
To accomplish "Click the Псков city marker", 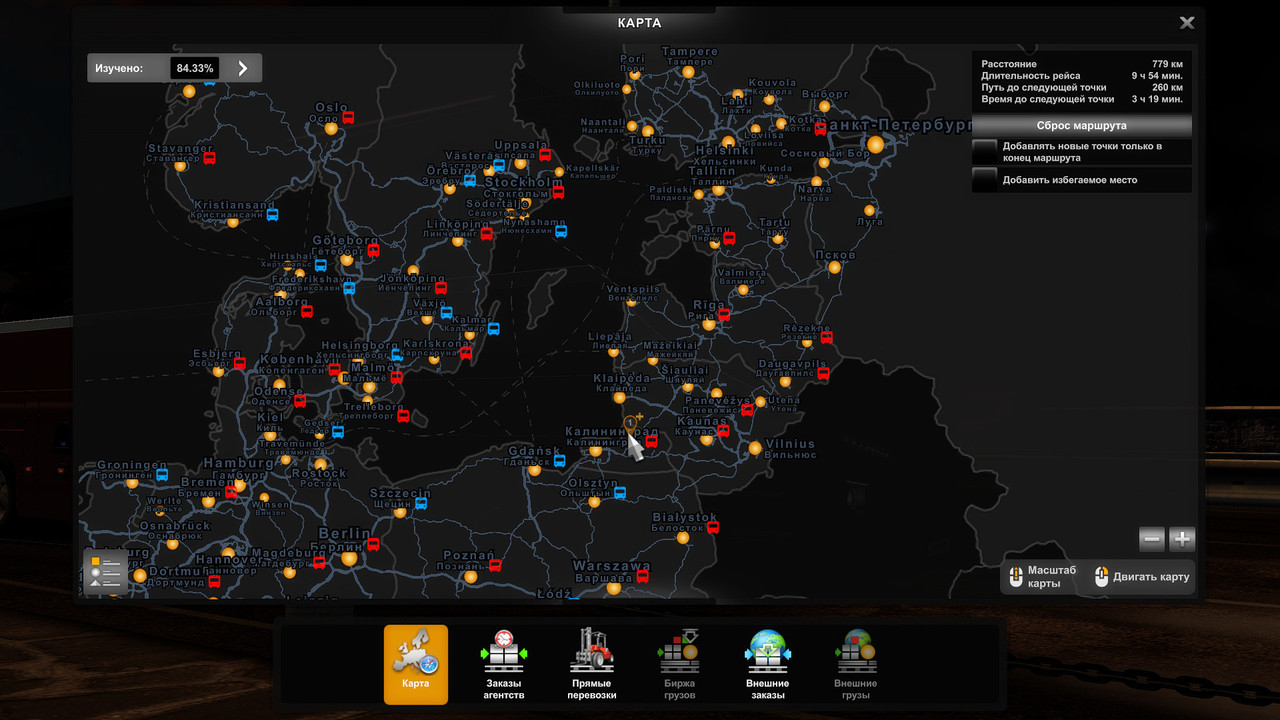I will (834, 267).
